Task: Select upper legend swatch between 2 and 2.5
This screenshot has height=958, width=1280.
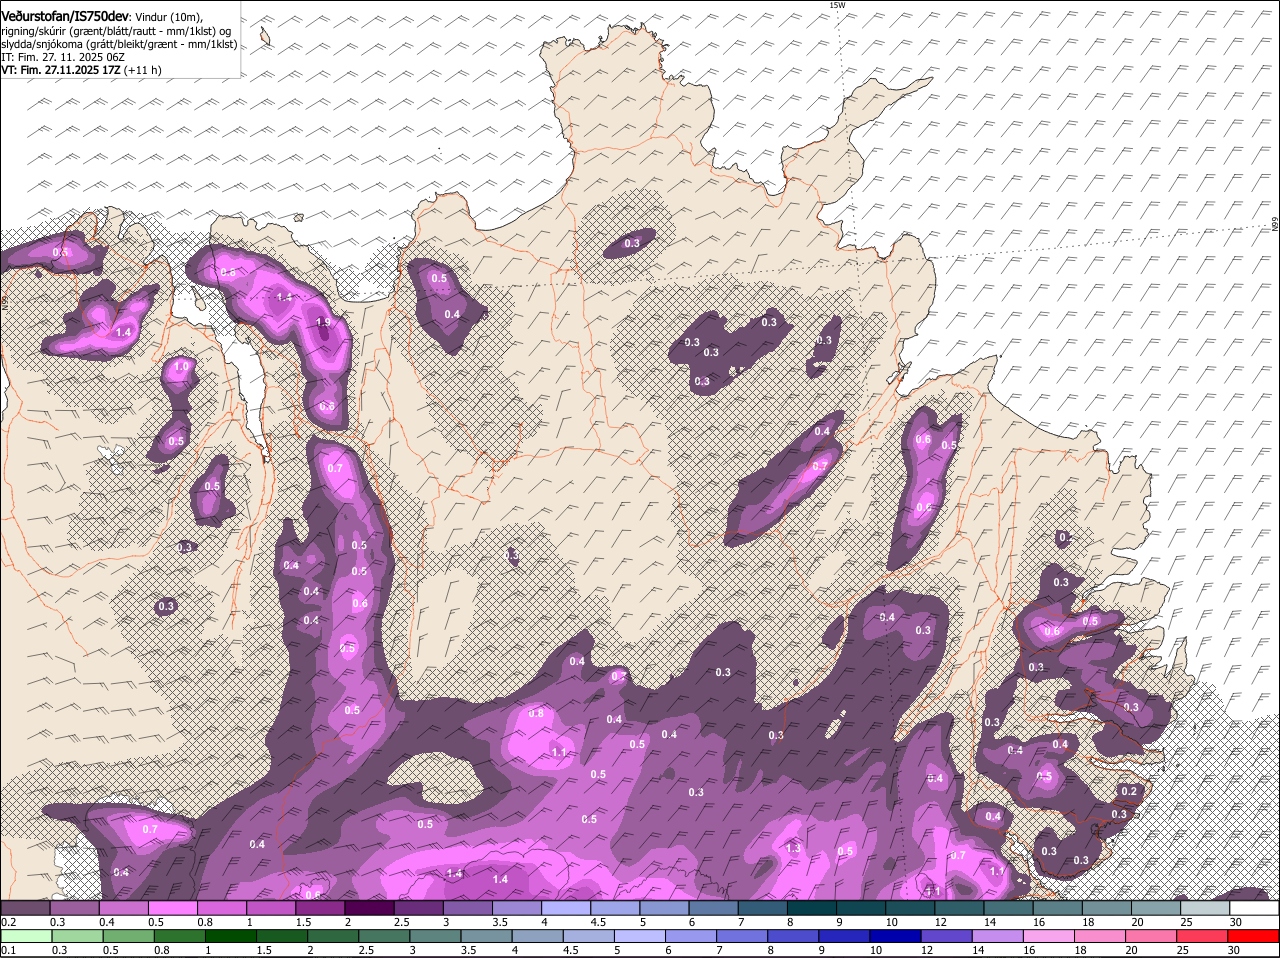Action: pos(369,908)
